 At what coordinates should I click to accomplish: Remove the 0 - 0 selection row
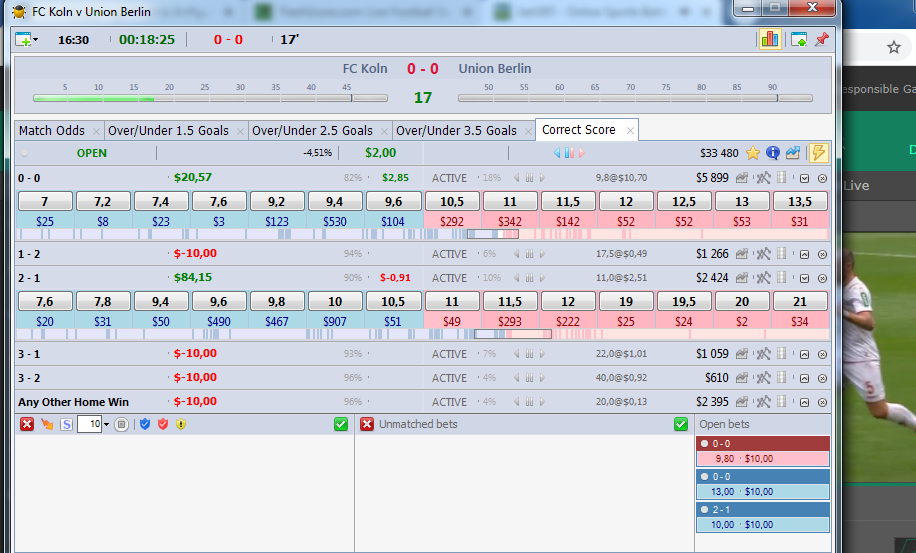[x=822, y=179]
